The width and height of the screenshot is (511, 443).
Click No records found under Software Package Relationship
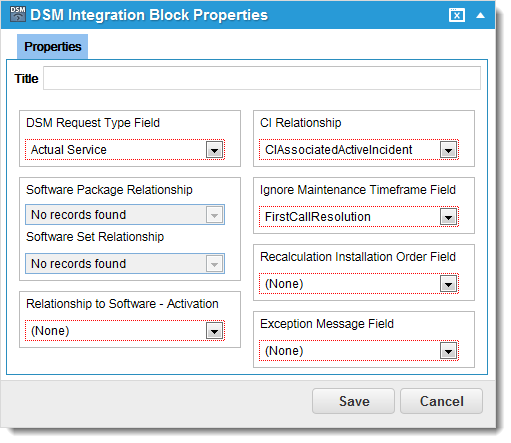coord(79,215)
